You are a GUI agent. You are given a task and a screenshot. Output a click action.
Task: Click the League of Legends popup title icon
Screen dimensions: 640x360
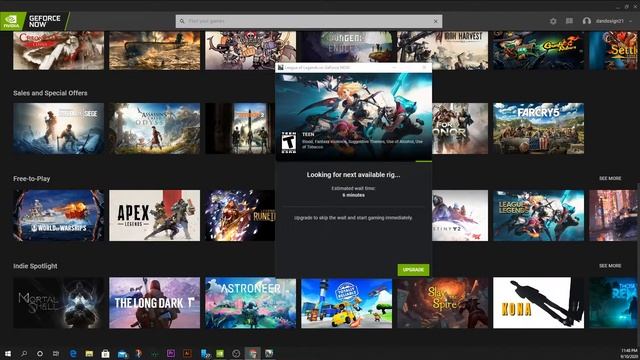click(280, 67)
